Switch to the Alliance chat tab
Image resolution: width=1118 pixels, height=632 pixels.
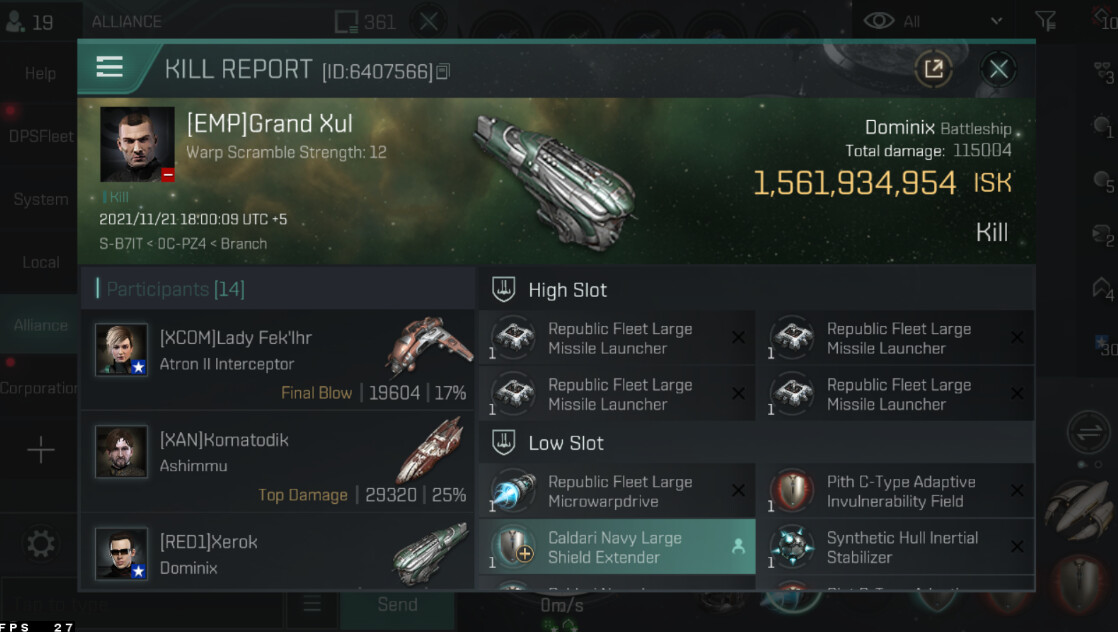click(40, 325)
